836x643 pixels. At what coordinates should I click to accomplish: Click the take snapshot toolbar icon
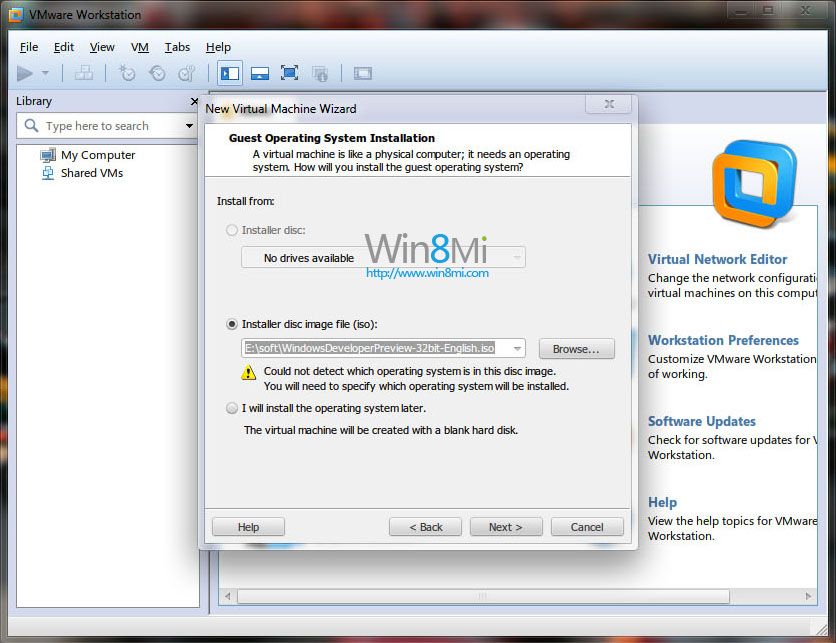pyautogui.click(x=127, y=73)
